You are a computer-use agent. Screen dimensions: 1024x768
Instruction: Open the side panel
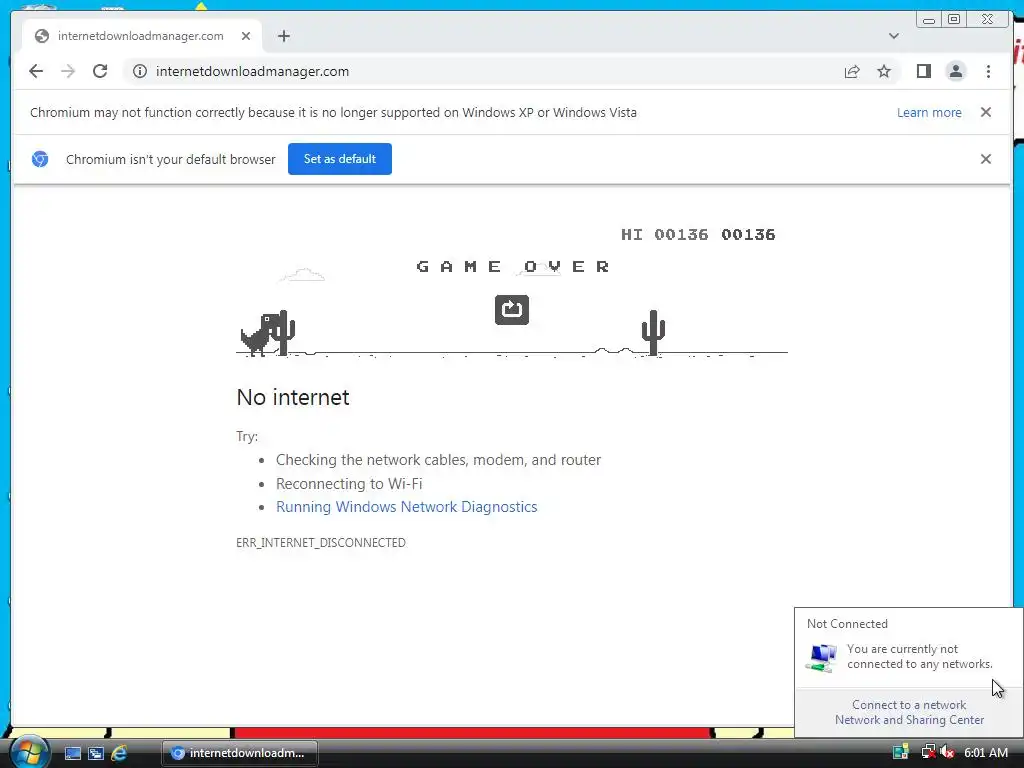(923, 71)
